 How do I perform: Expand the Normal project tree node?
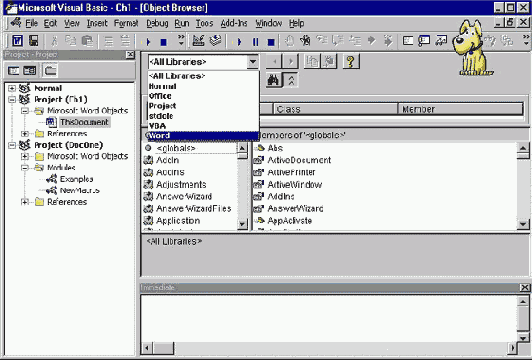coord(12,88)
